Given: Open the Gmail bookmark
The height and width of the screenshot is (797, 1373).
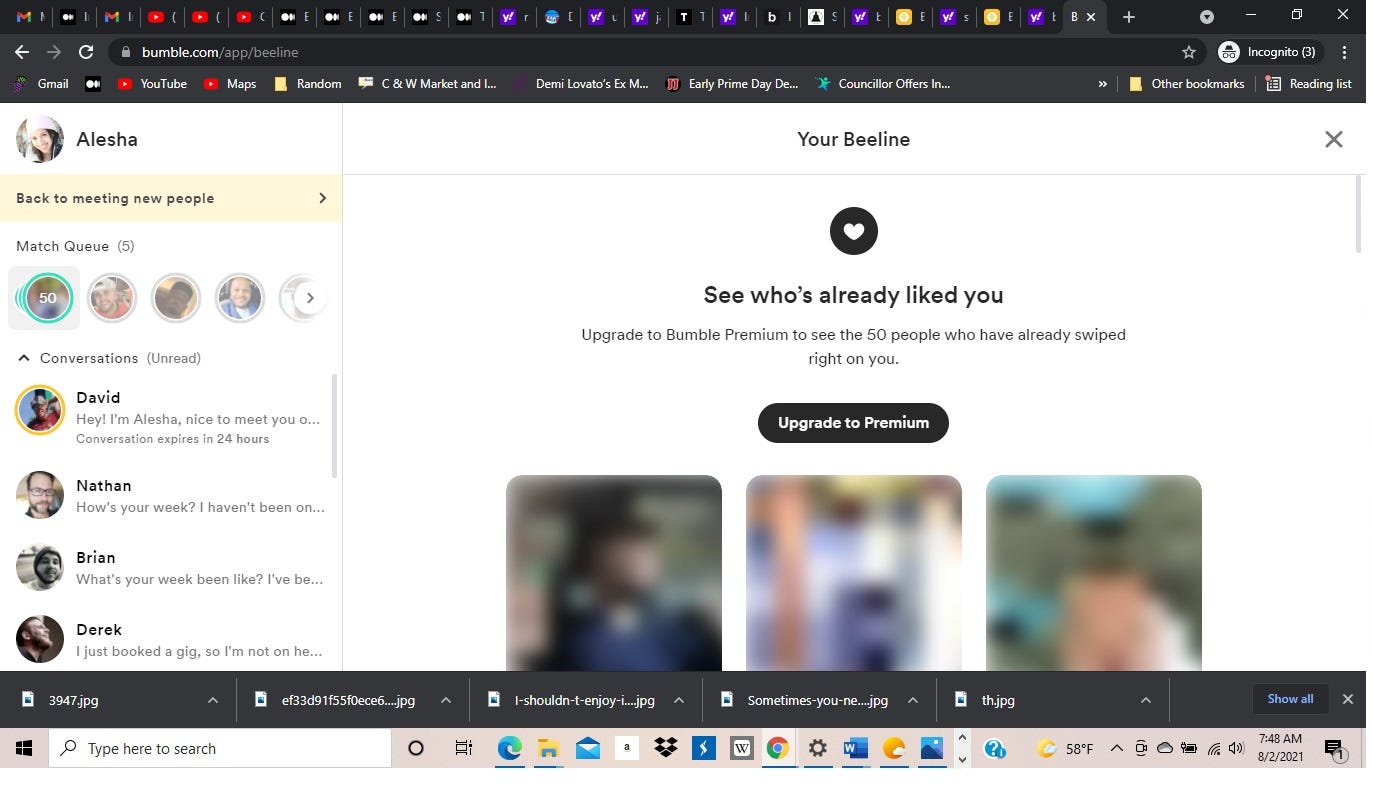Looking at the screenshot, I should (41, 84).
